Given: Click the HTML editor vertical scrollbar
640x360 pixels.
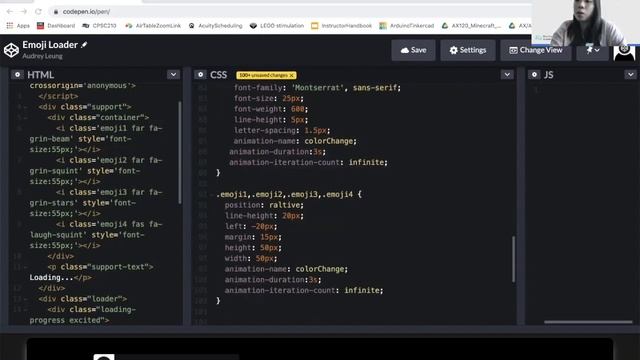Looking at the screenshot, I should click(x=180, y=152).
